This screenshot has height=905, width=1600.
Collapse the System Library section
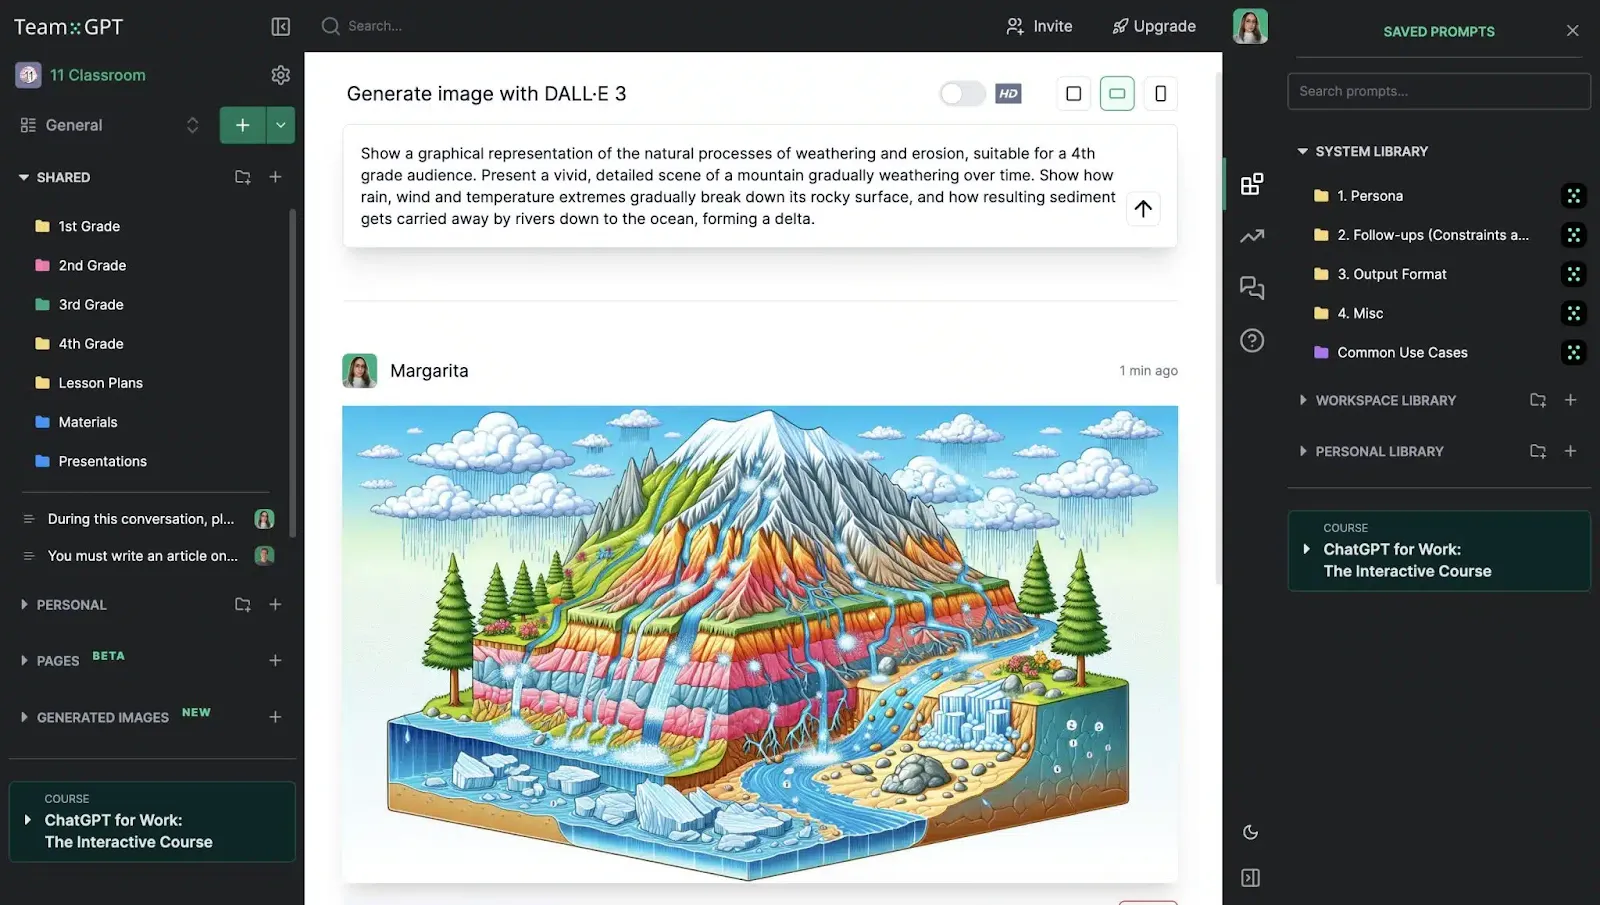coord(1302,151)
